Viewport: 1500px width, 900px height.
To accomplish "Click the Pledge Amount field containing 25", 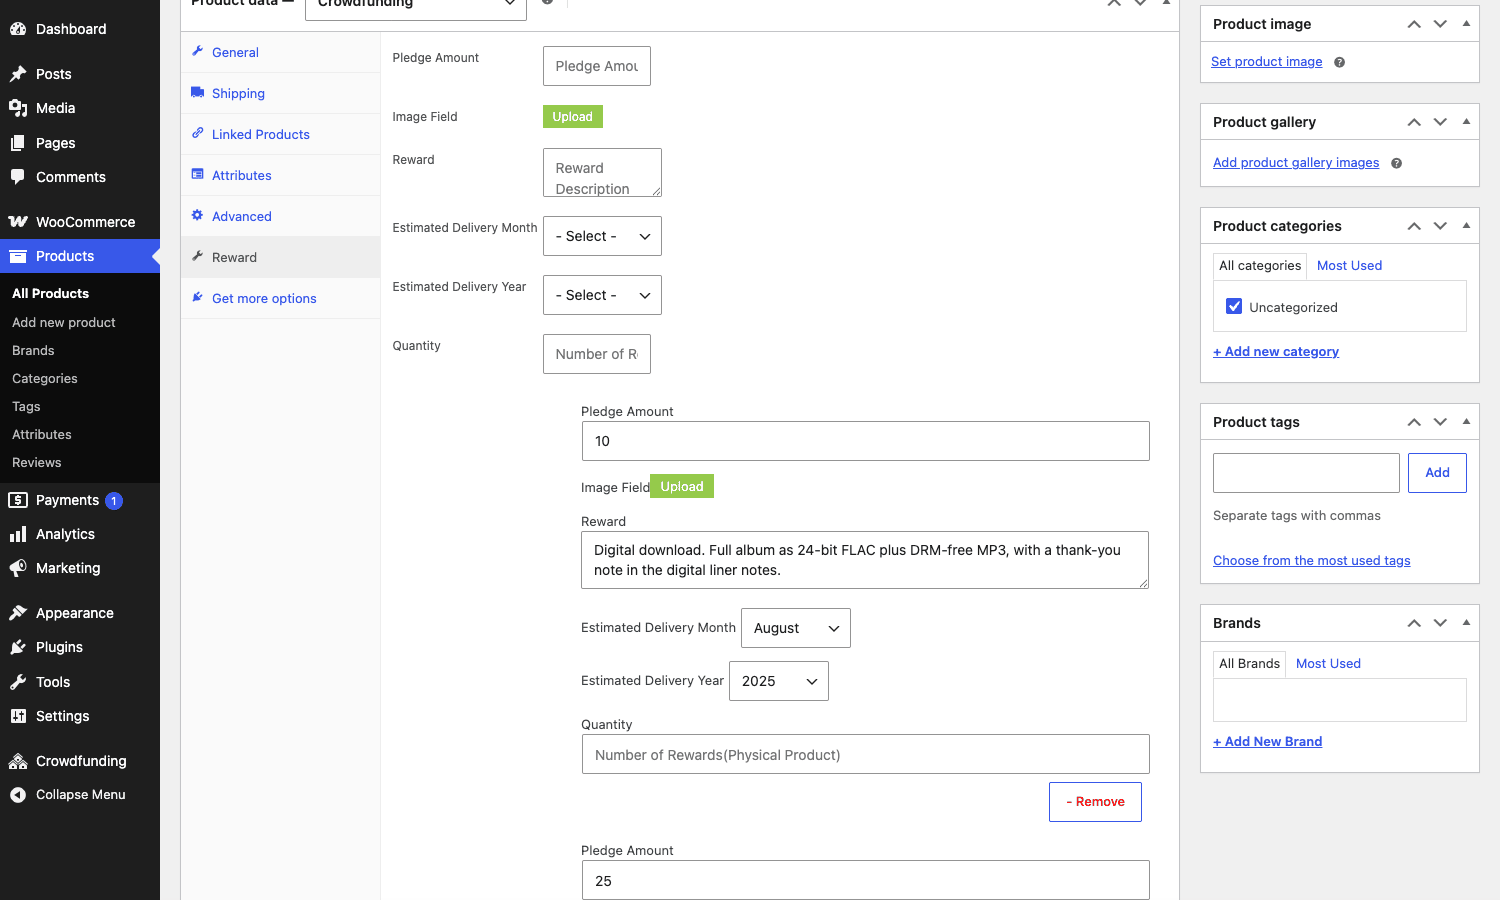I will coord(866,880).
